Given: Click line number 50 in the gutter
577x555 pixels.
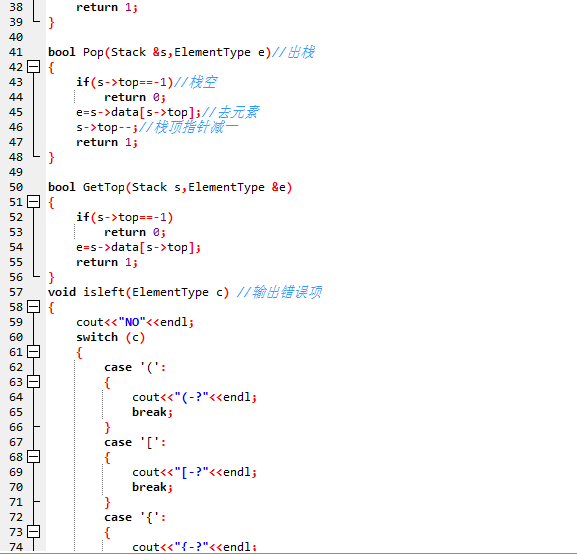Looking at the screenshot, I should pos(16,187).
